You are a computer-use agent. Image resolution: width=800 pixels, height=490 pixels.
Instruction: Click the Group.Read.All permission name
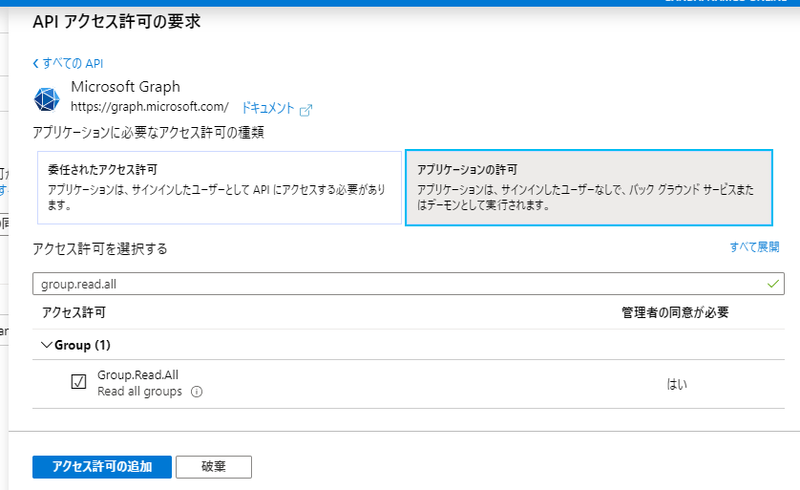coord(138,375)
